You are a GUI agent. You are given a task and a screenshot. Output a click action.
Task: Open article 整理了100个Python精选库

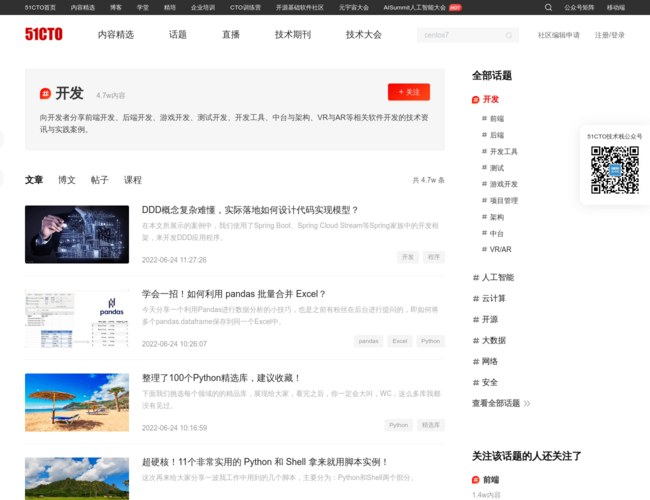tap(221, 378)
